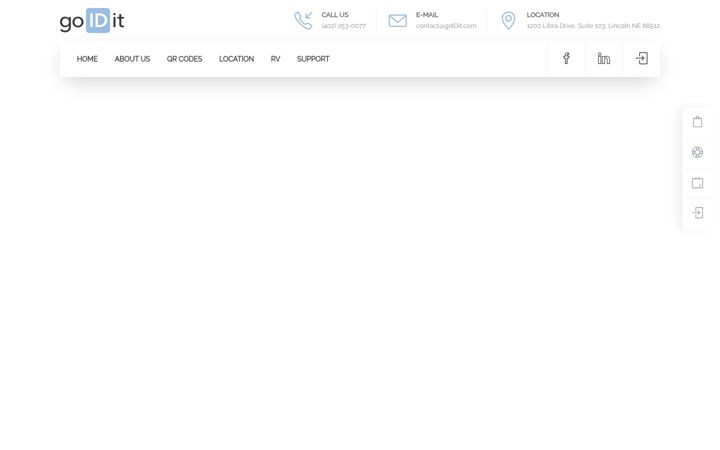Open the Facebook page icon
Image resolution: width=720 pixels, height=450 pixels.
tap(566, 58)
